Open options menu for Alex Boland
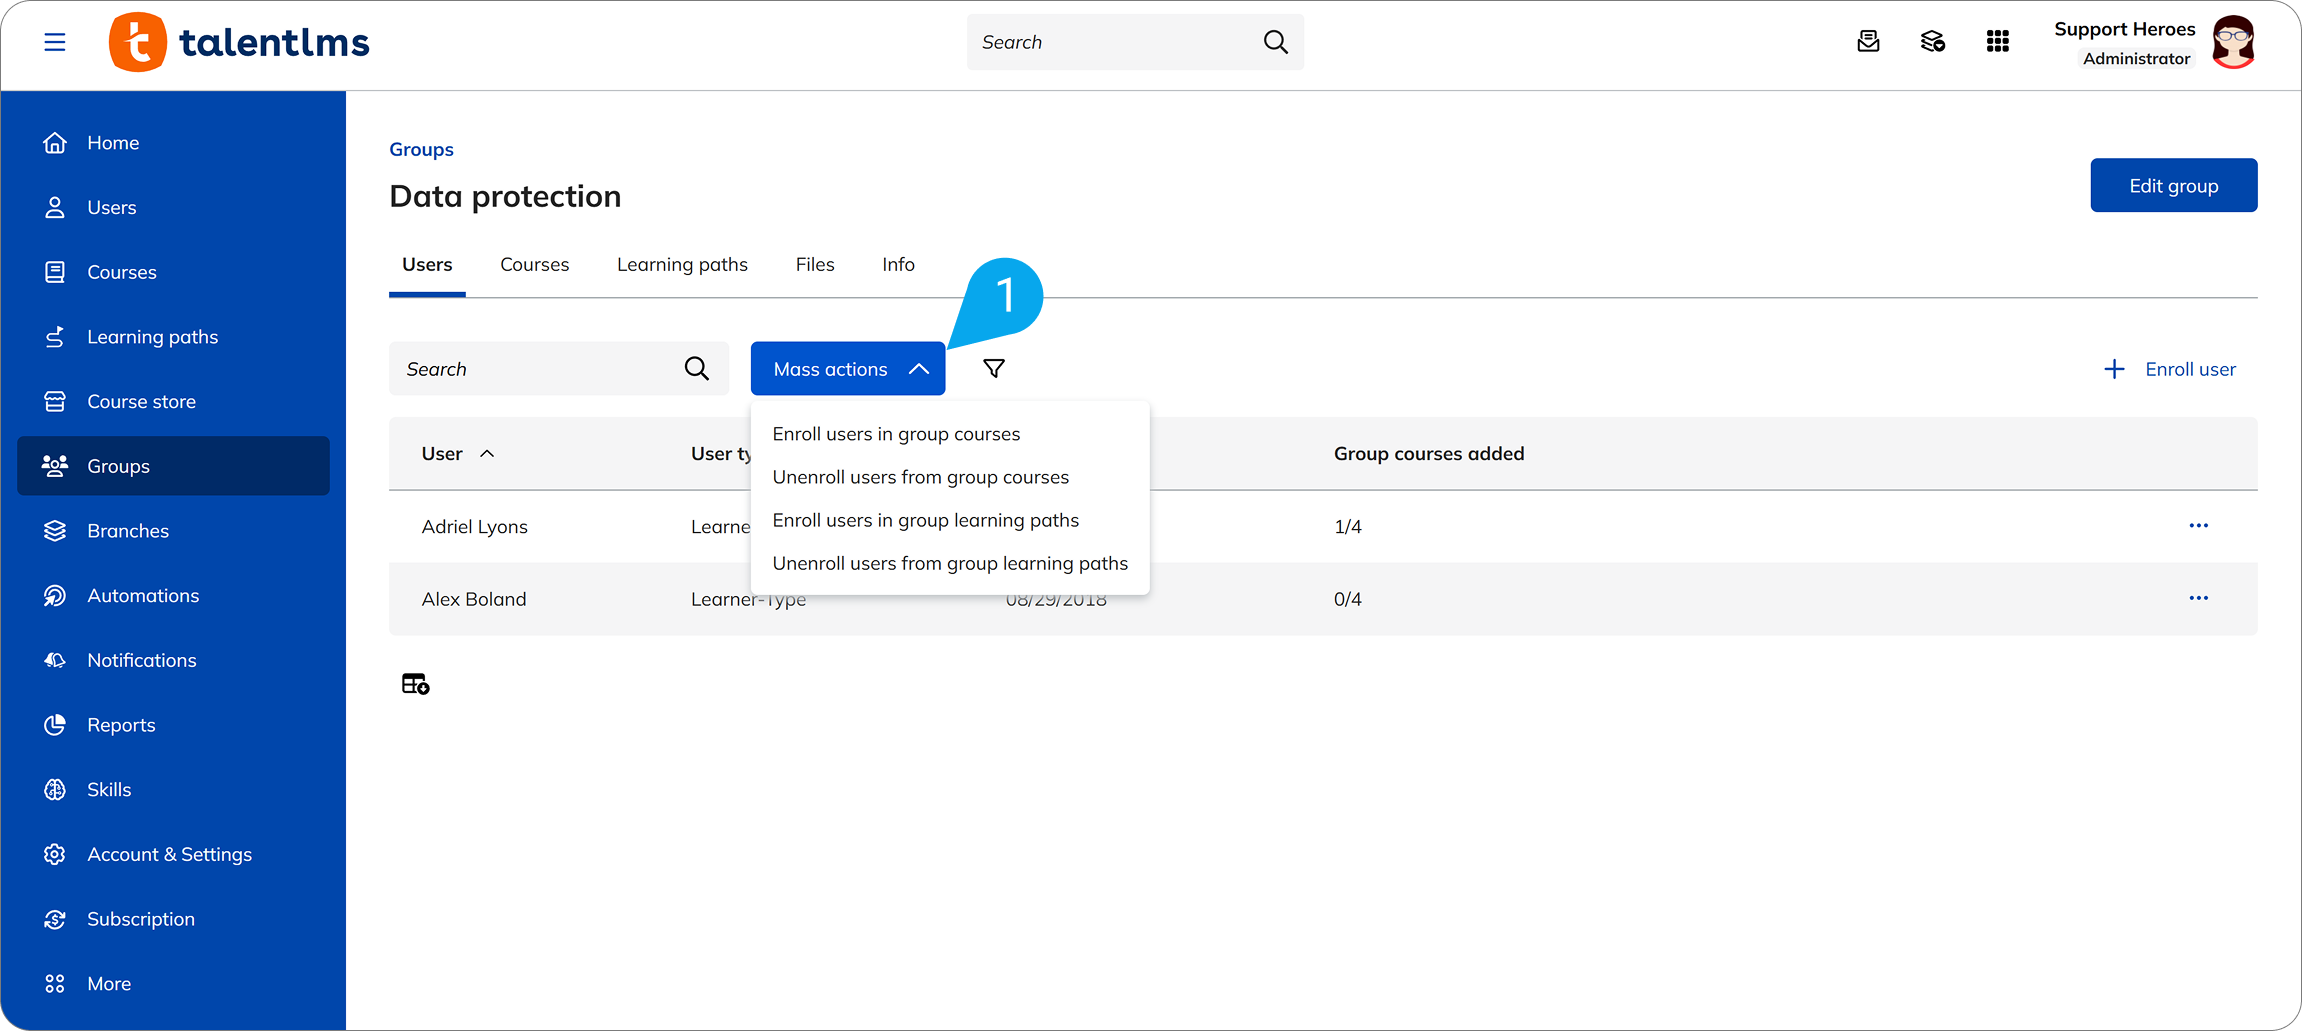2302x1031 pixels. (2198, 599)
